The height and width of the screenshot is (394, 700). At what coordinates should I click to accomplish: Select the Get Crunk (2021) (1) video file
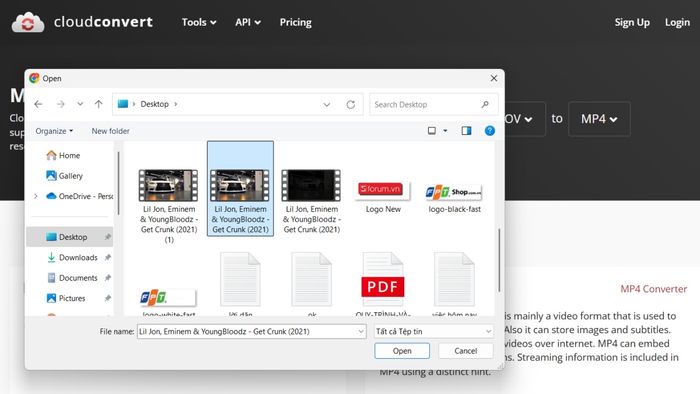coord(169,206)
